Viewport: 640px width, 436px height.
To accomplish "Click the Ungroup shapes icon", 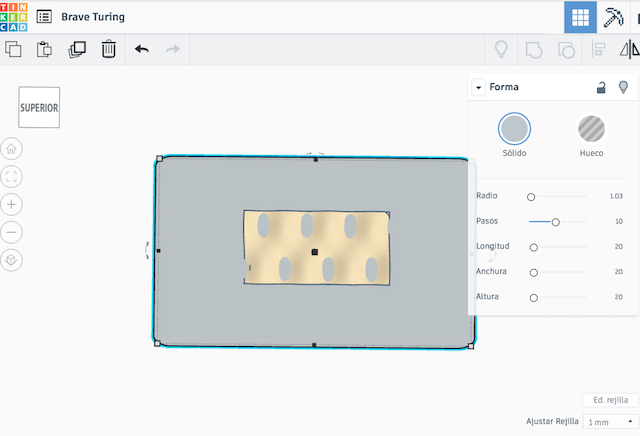I will [x=566, y=50].
